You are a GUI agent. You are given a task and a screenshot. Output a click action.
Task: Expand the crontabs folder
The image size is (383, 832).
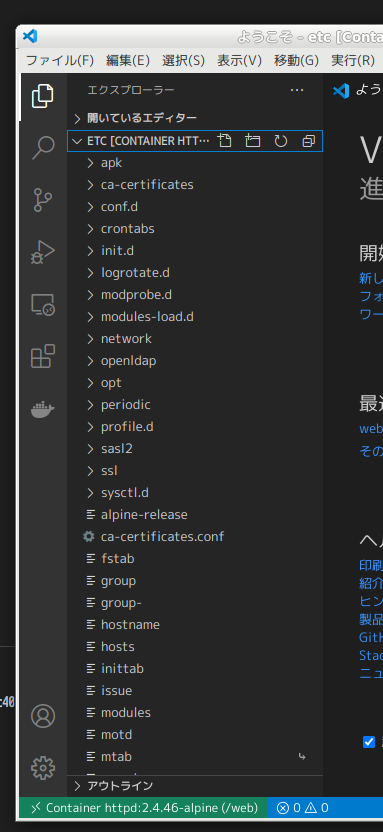[195, 229]
